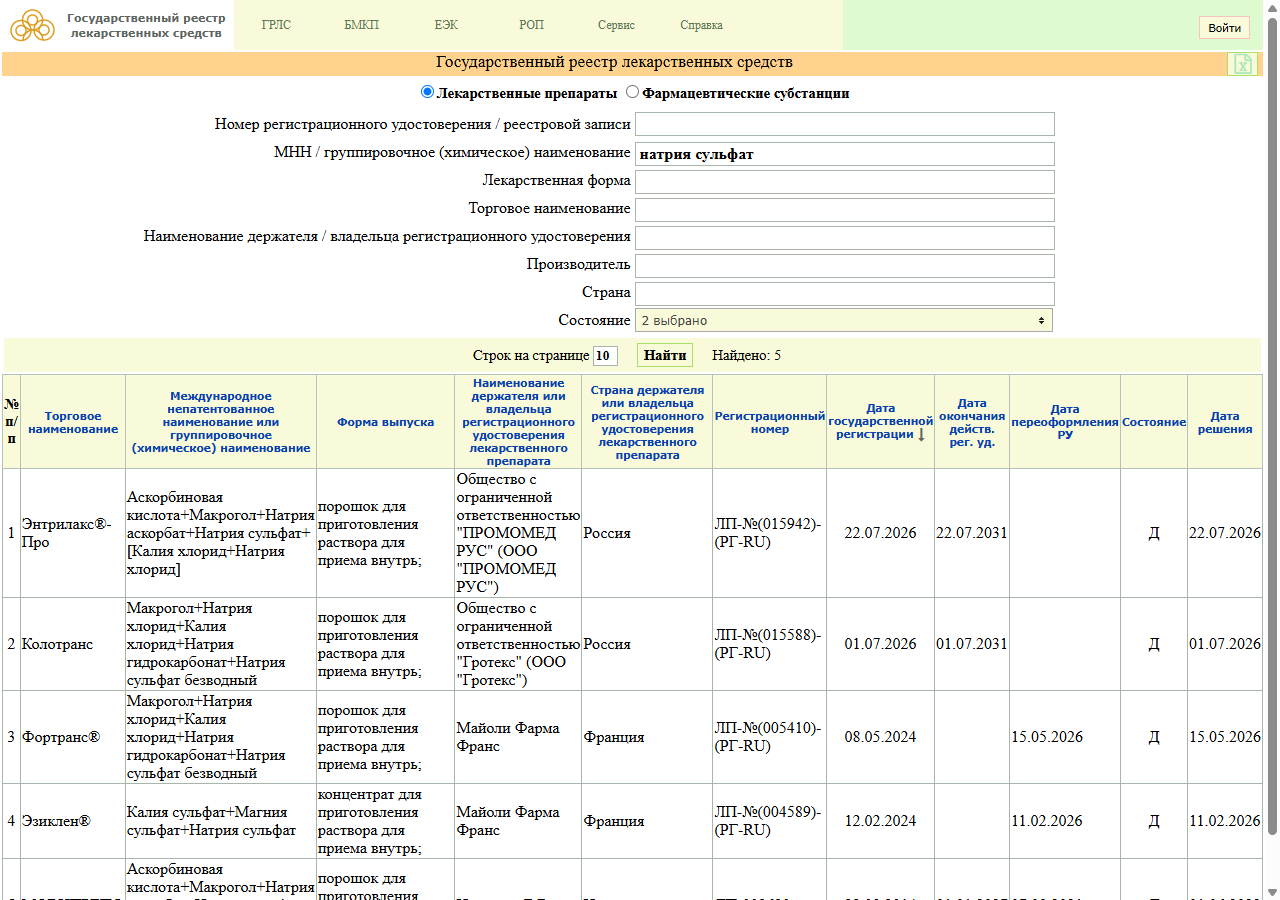This screenshot has height=900, width=1280.
Task: Sort by Регистрационный номер column header
Action: point(770,422)
